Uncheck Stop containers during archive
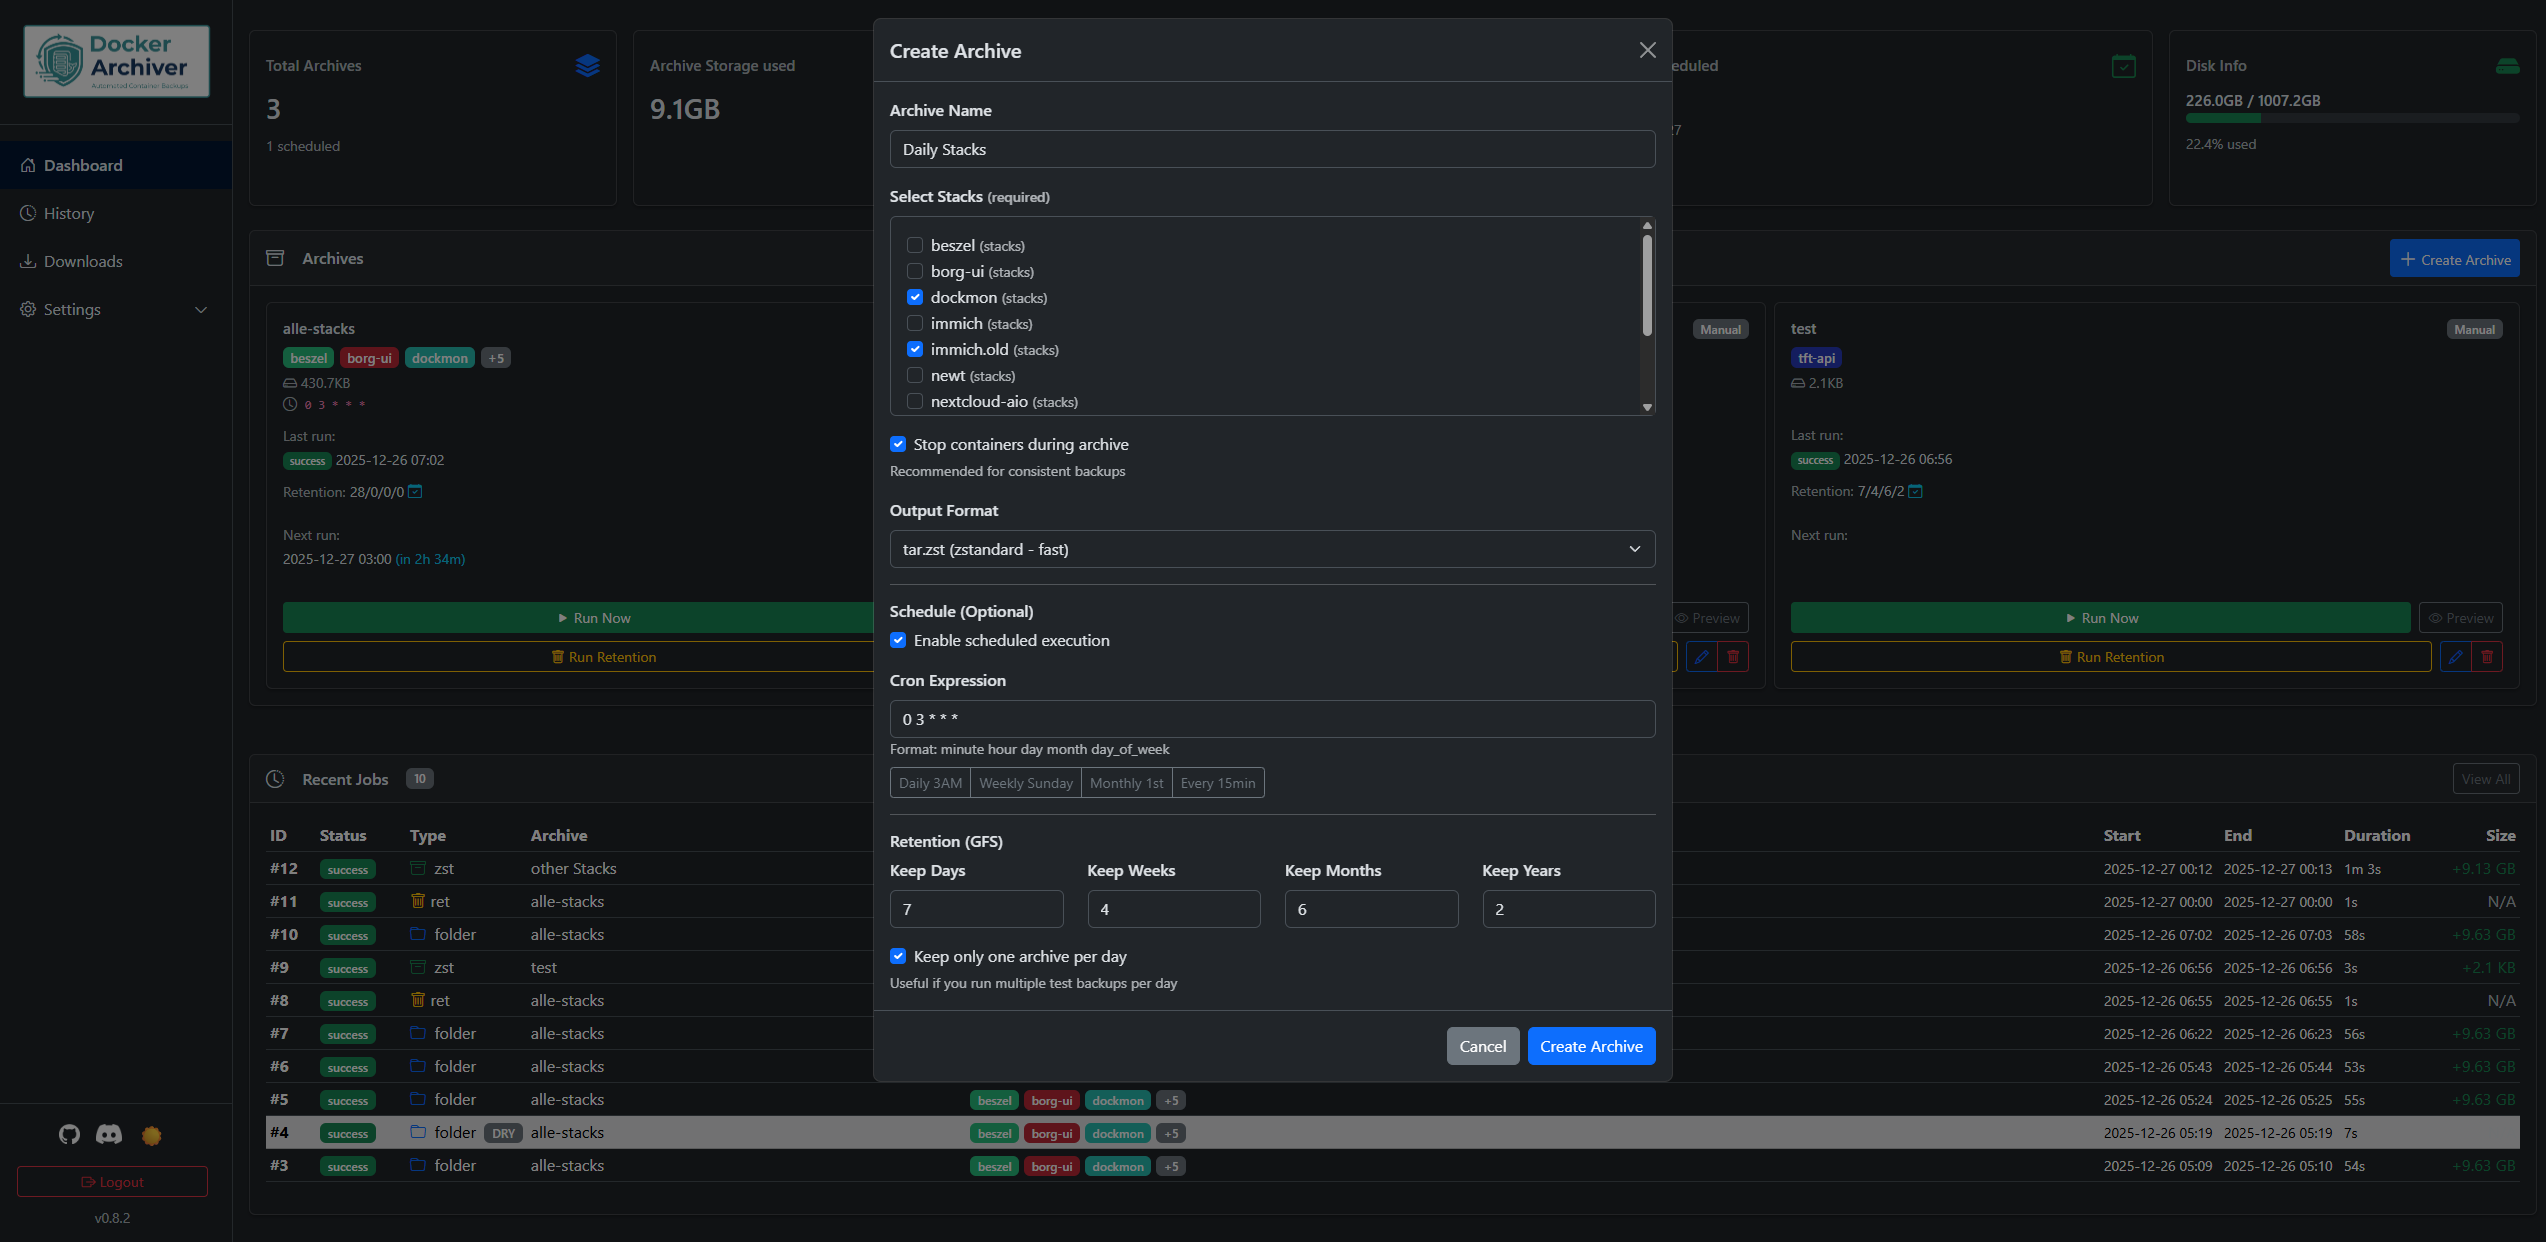This screenshot has width=2546, height=1242. 898,444
